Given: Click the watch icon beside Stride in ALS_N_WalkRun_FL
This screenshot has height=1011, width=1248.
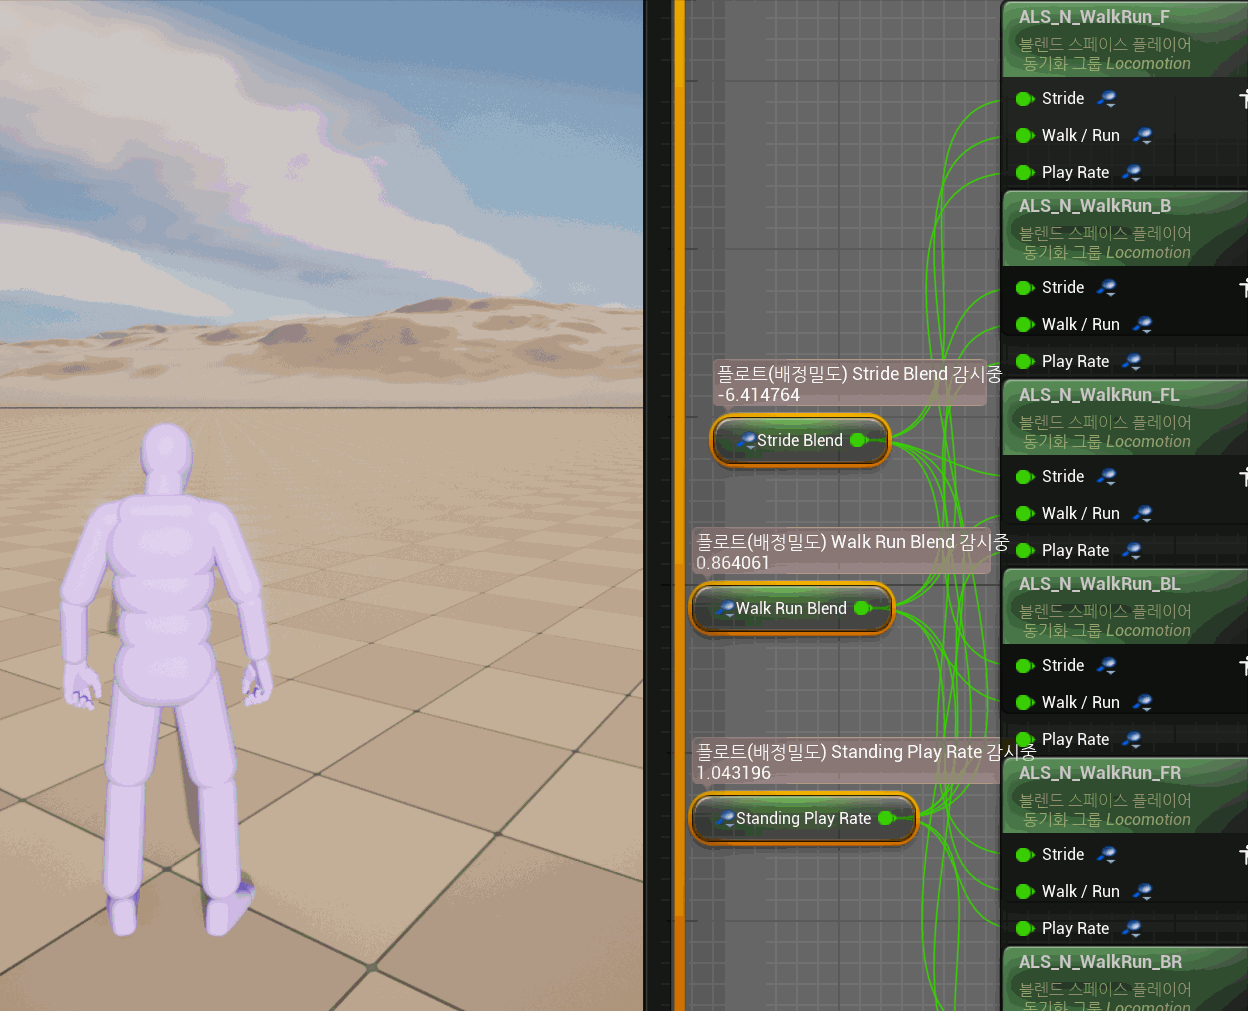Looking at the screenshot, I should tap(1106, 476).
